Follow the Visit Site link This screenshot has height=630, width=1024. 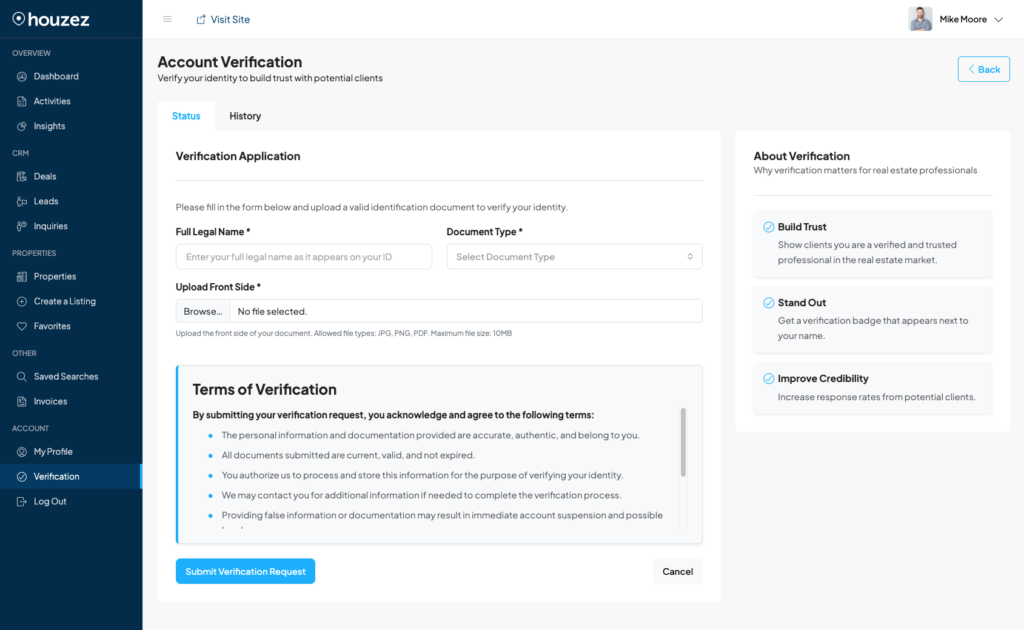(223, 19)
